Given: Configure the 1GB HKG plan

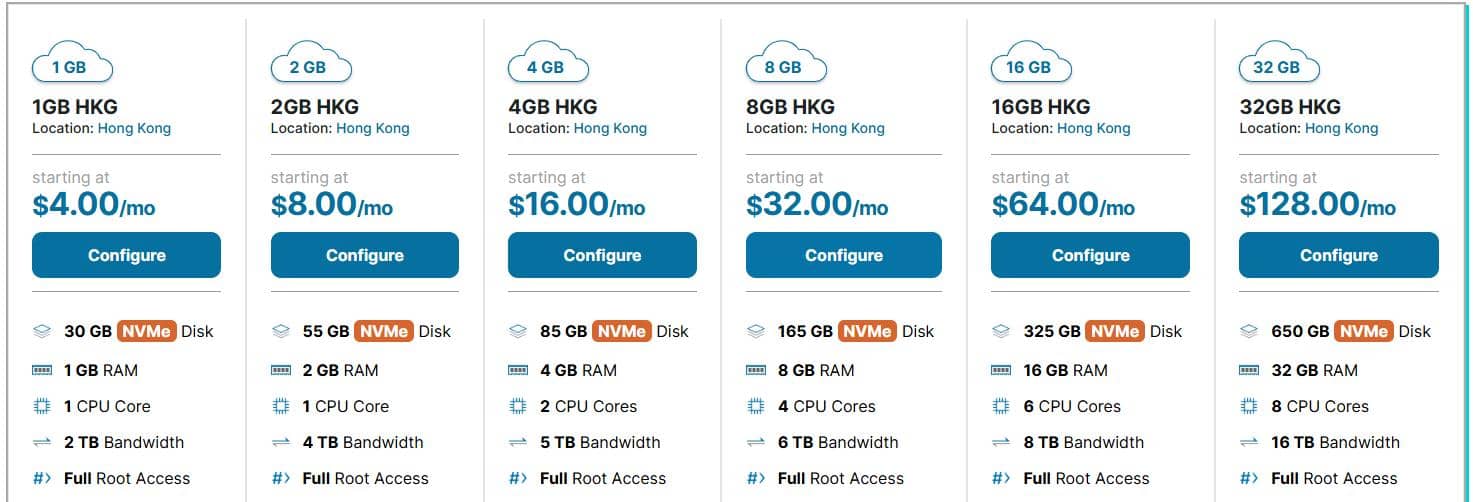Looking at the screenshot, I should coord(126,255).
